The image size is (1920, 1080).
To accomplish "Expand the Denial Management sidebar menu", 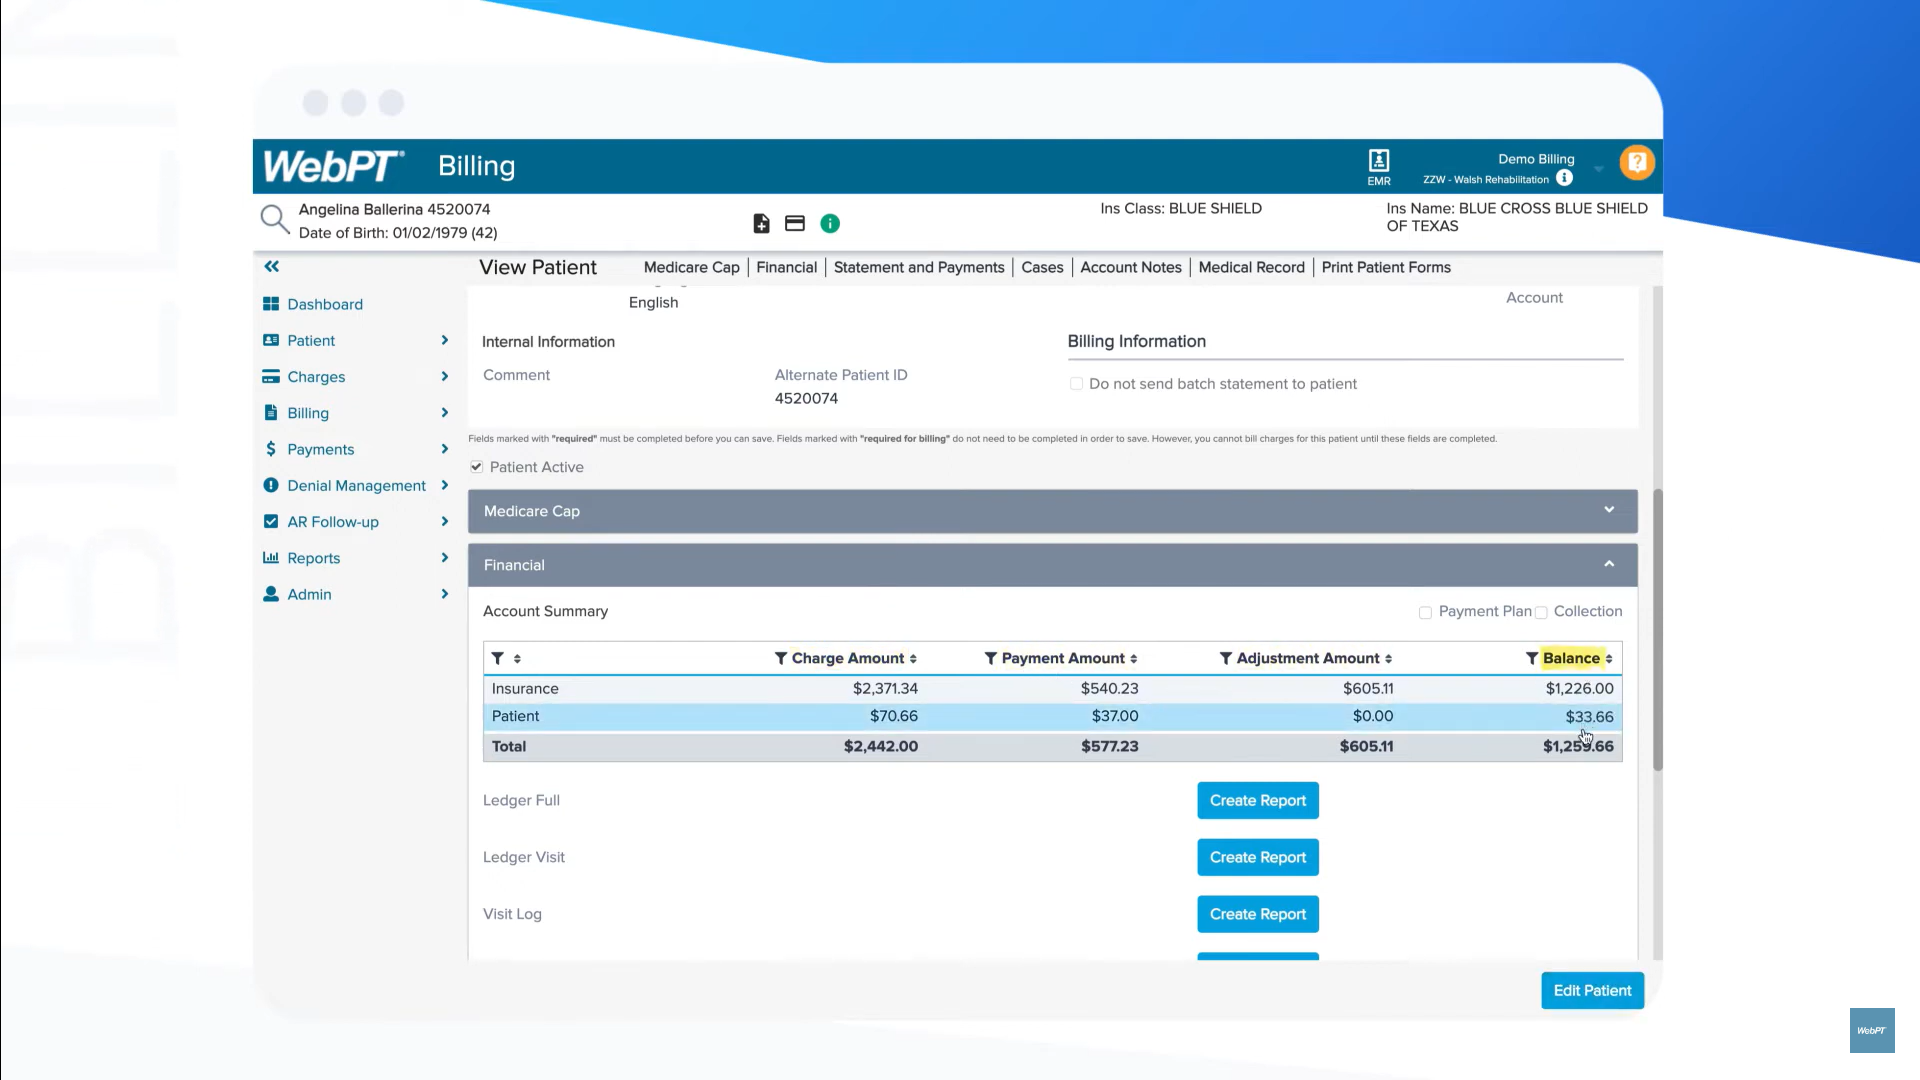I will tap(356, 486).
